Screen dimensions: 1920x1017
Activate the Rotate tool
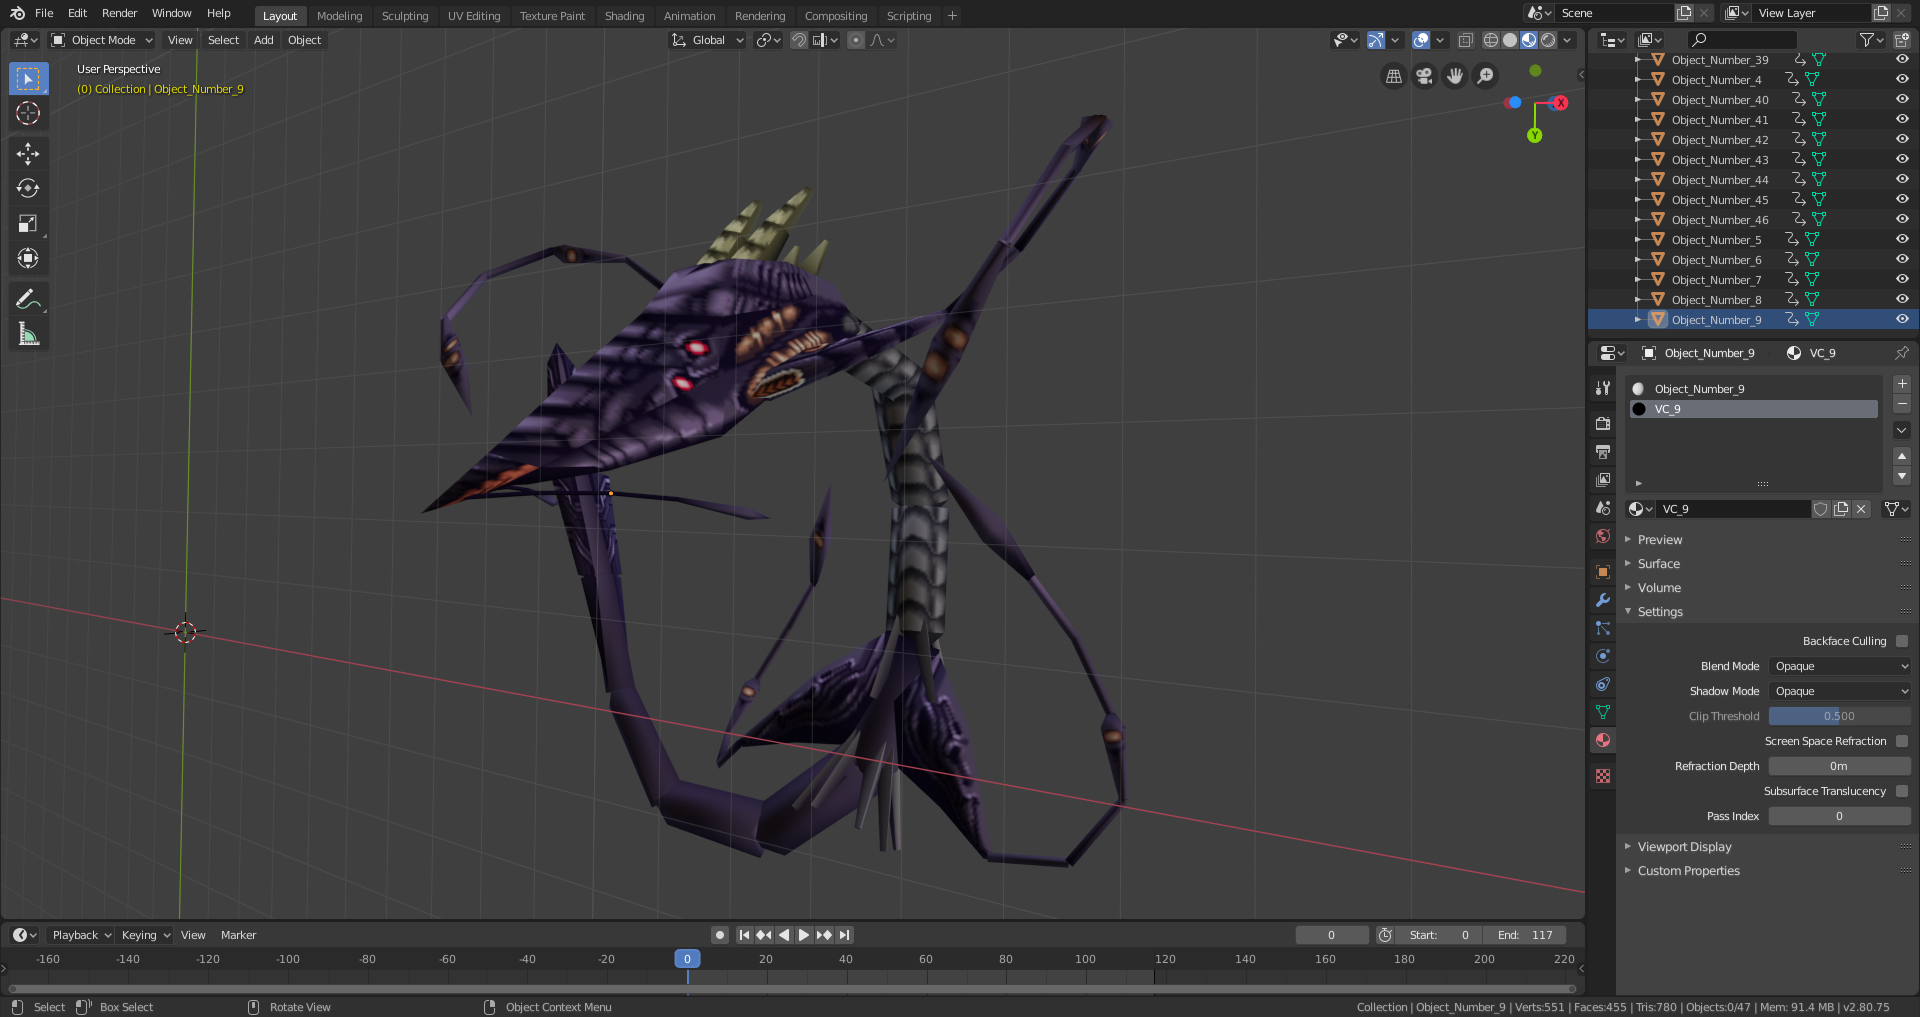(x=28, y=188)
